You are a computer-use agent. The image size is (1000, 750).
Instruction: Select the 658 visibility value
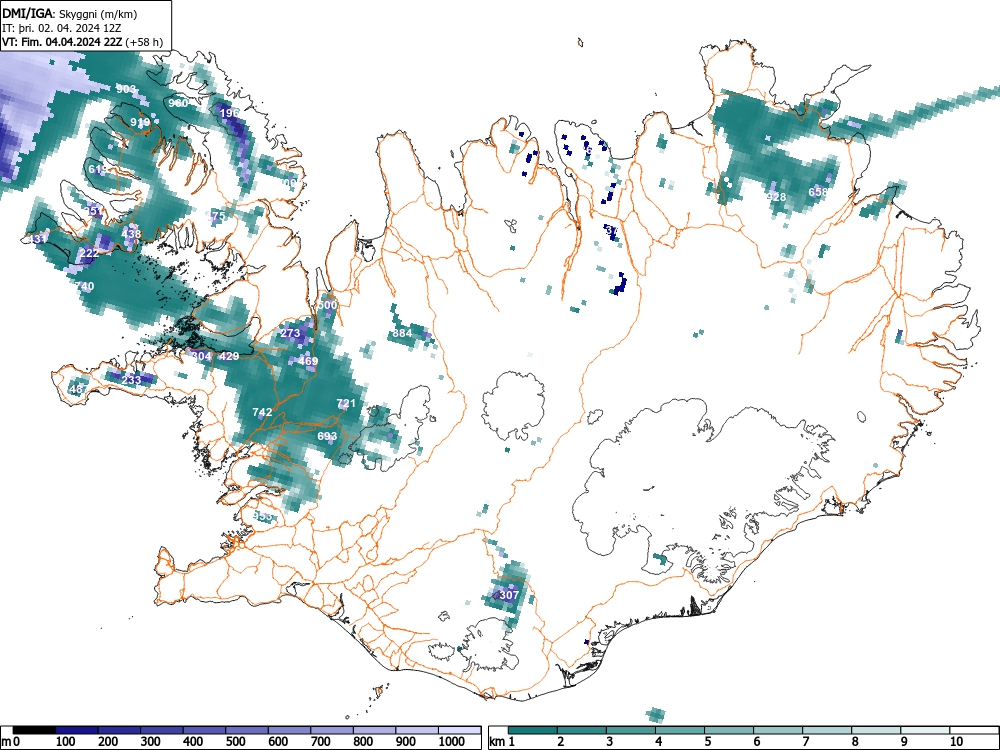click(818, 192)
